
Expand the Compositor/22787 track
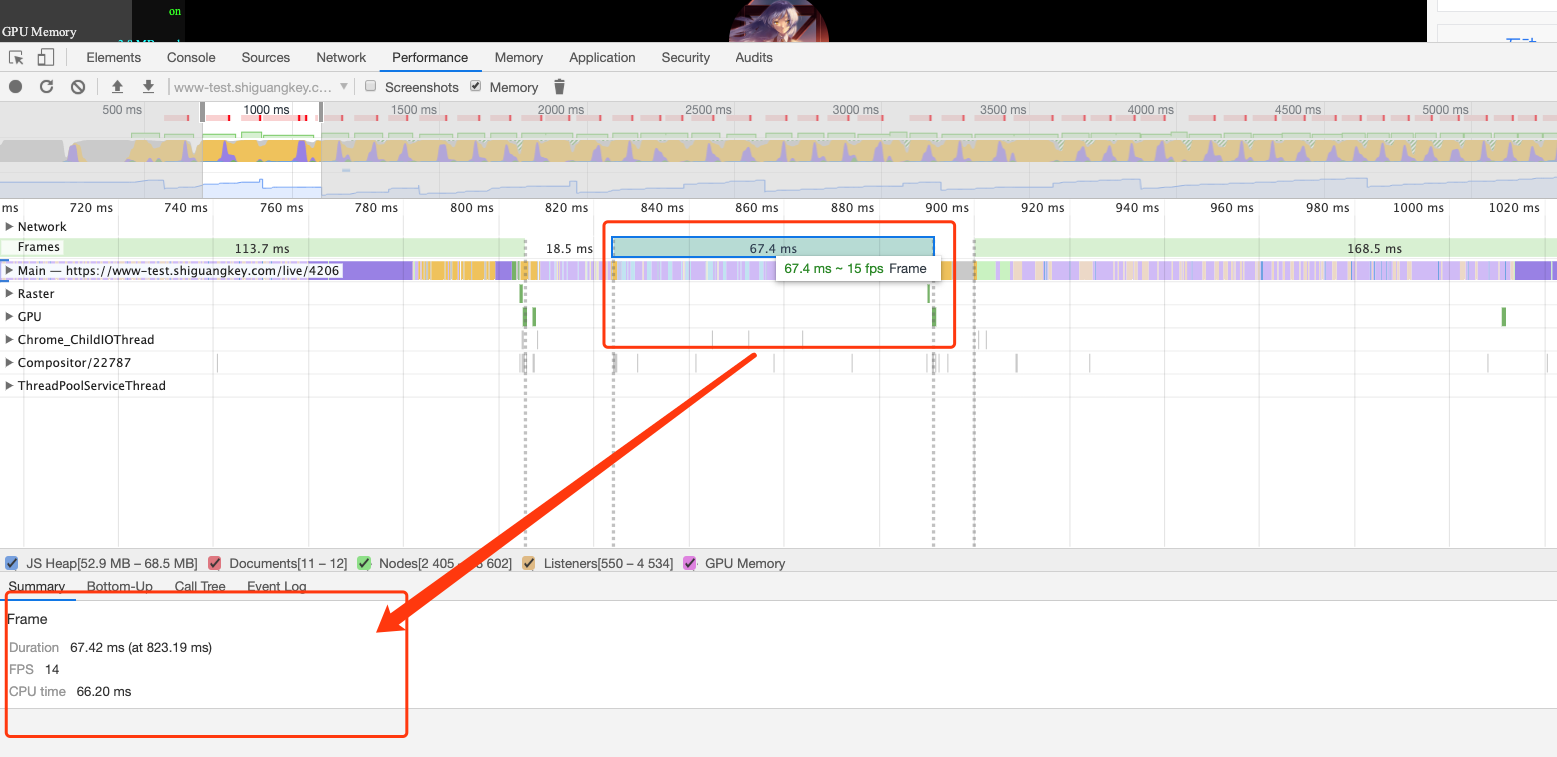[x=10, y=363]
